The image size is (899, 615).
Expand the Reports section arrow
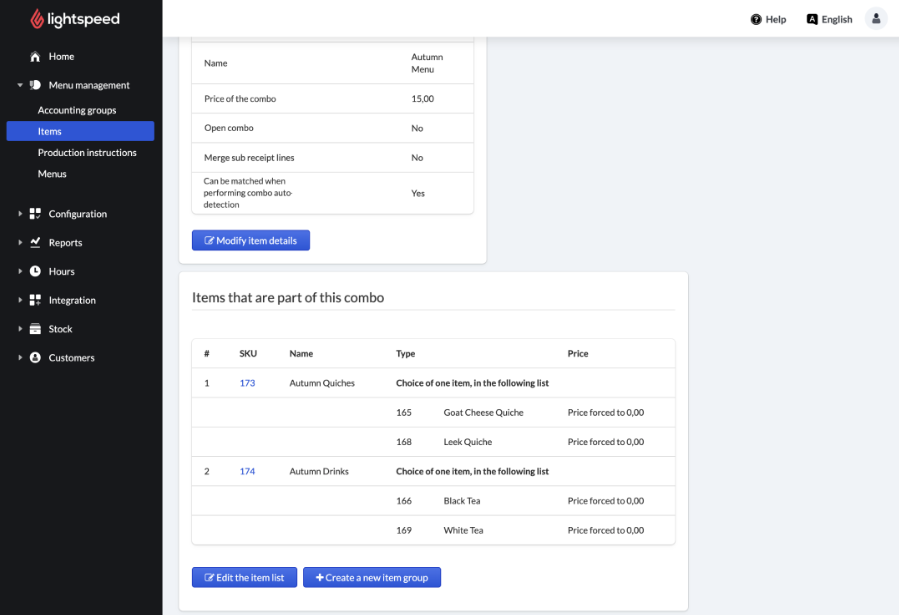(x=20, y=243)
